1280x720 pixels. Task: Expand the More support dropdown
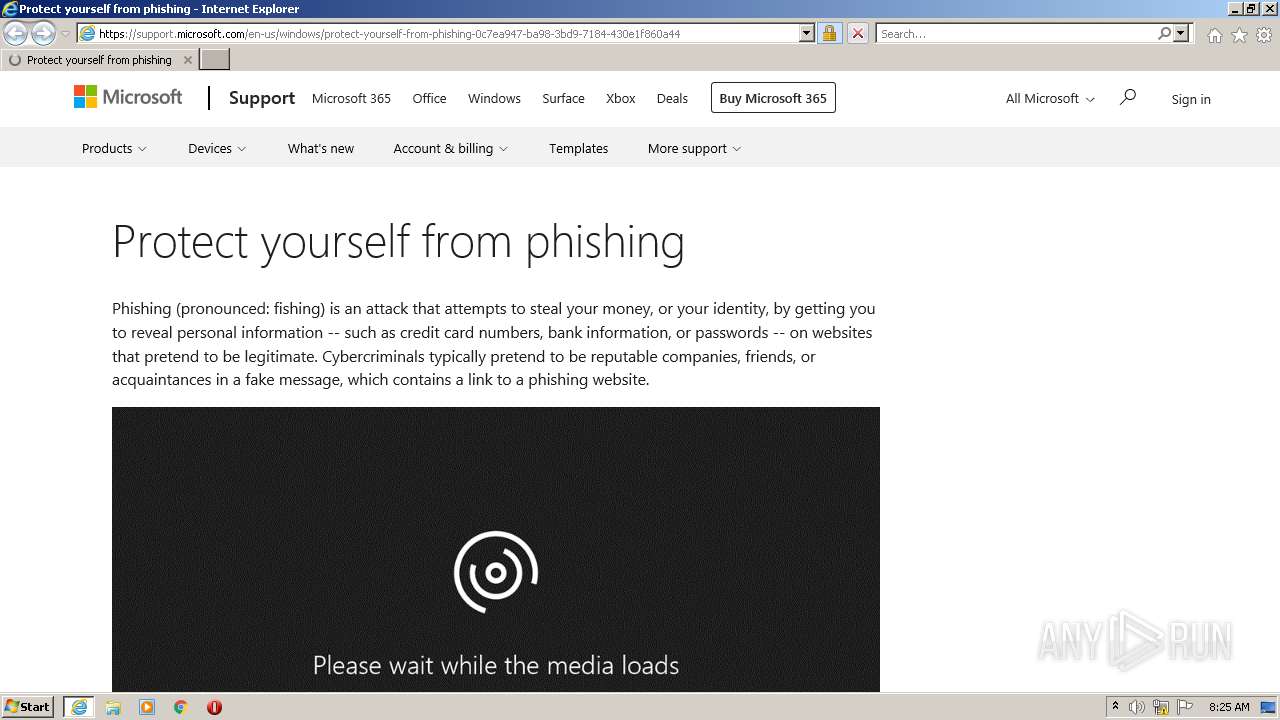pyautogui.click(x=694, y=148)
